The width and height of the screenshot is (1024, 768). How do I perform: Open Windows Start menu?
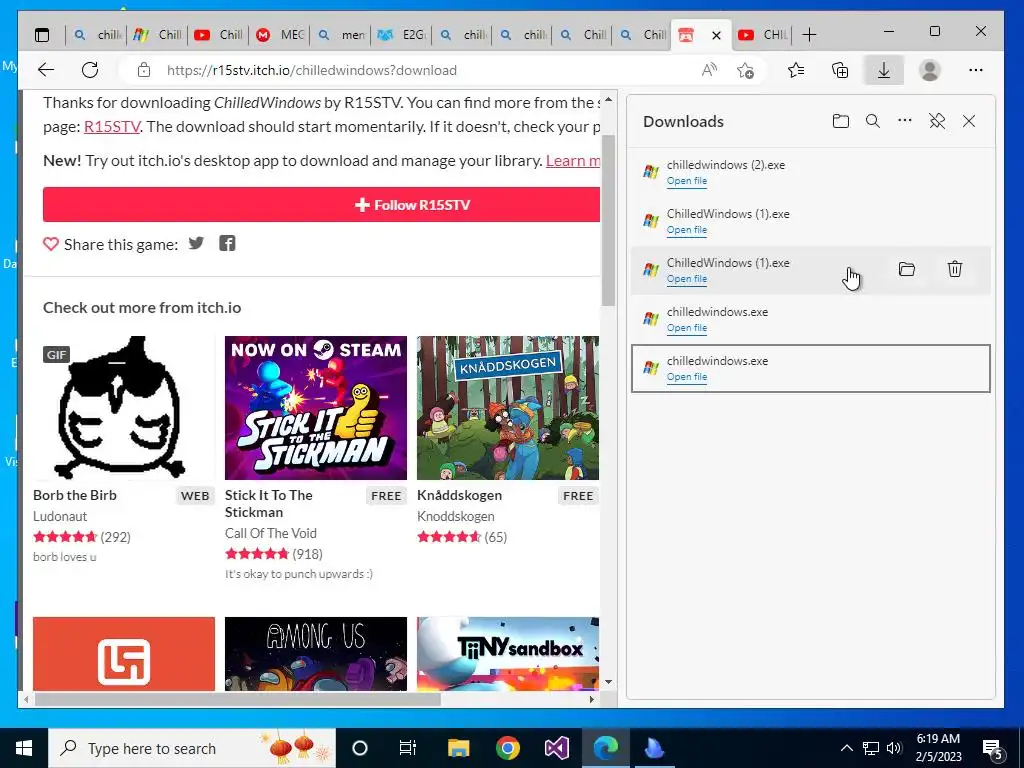[x=24, y=748]
